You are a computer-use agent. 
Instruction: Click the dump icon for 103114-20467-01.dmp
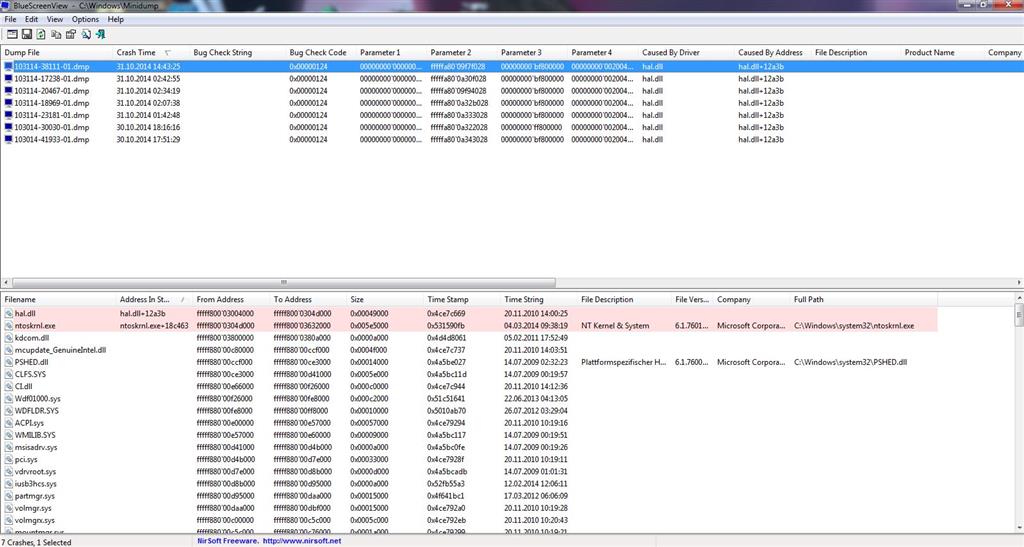pyautogui.click(x=8, y=91)
